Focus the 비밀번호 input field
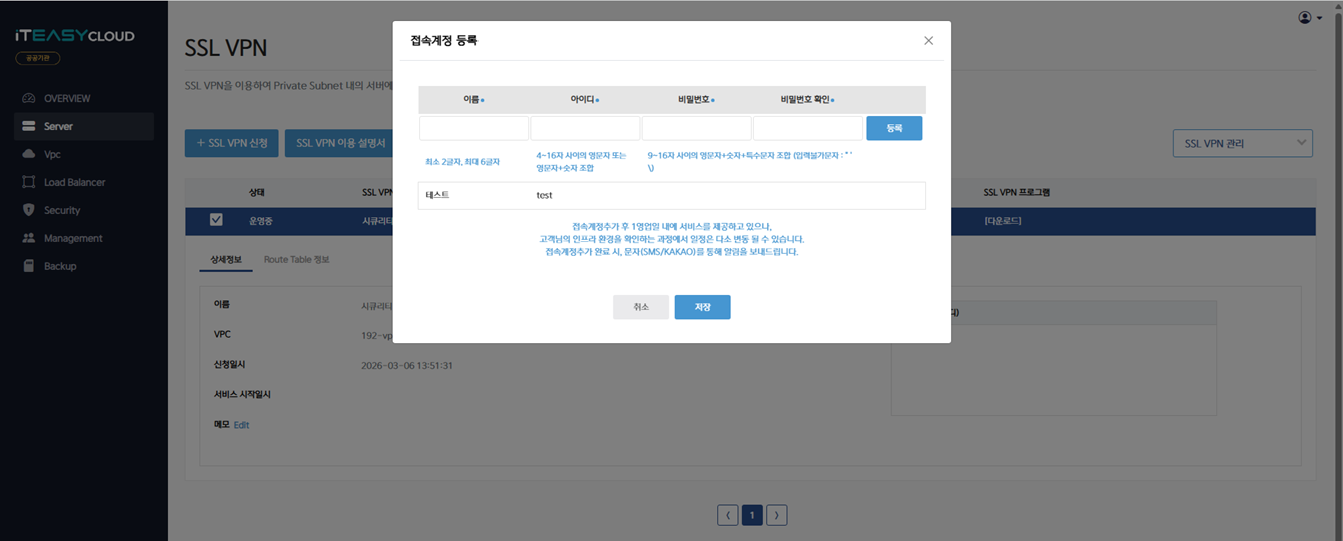This screenshot has width=1343, height=541. pos(696,128)
